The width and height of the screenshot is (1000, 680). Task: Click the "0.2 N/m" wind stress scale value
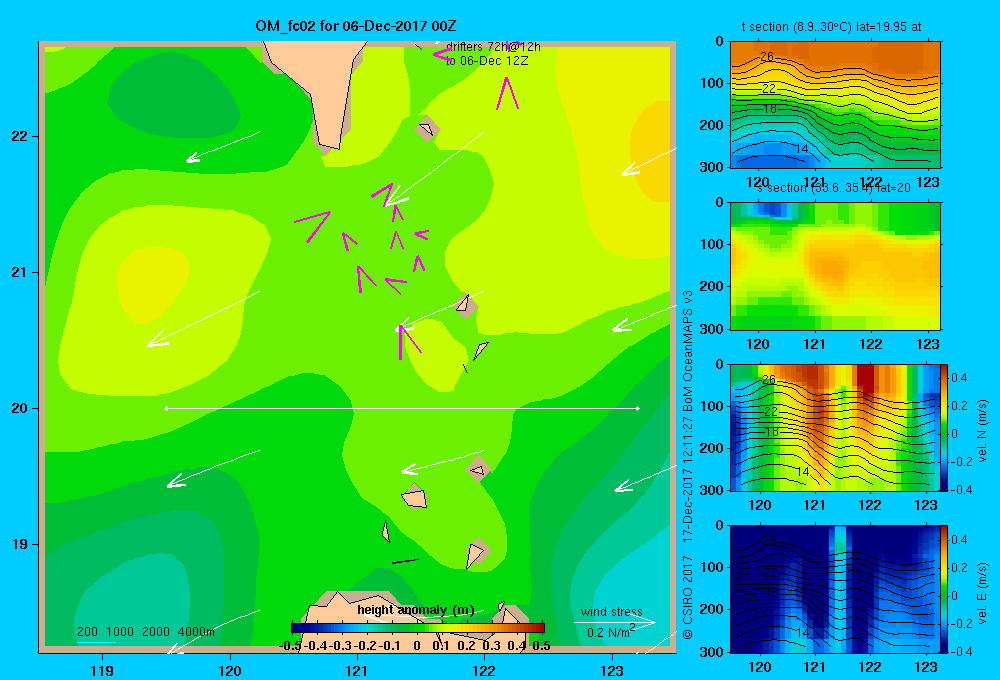click(x=610, y=632)
